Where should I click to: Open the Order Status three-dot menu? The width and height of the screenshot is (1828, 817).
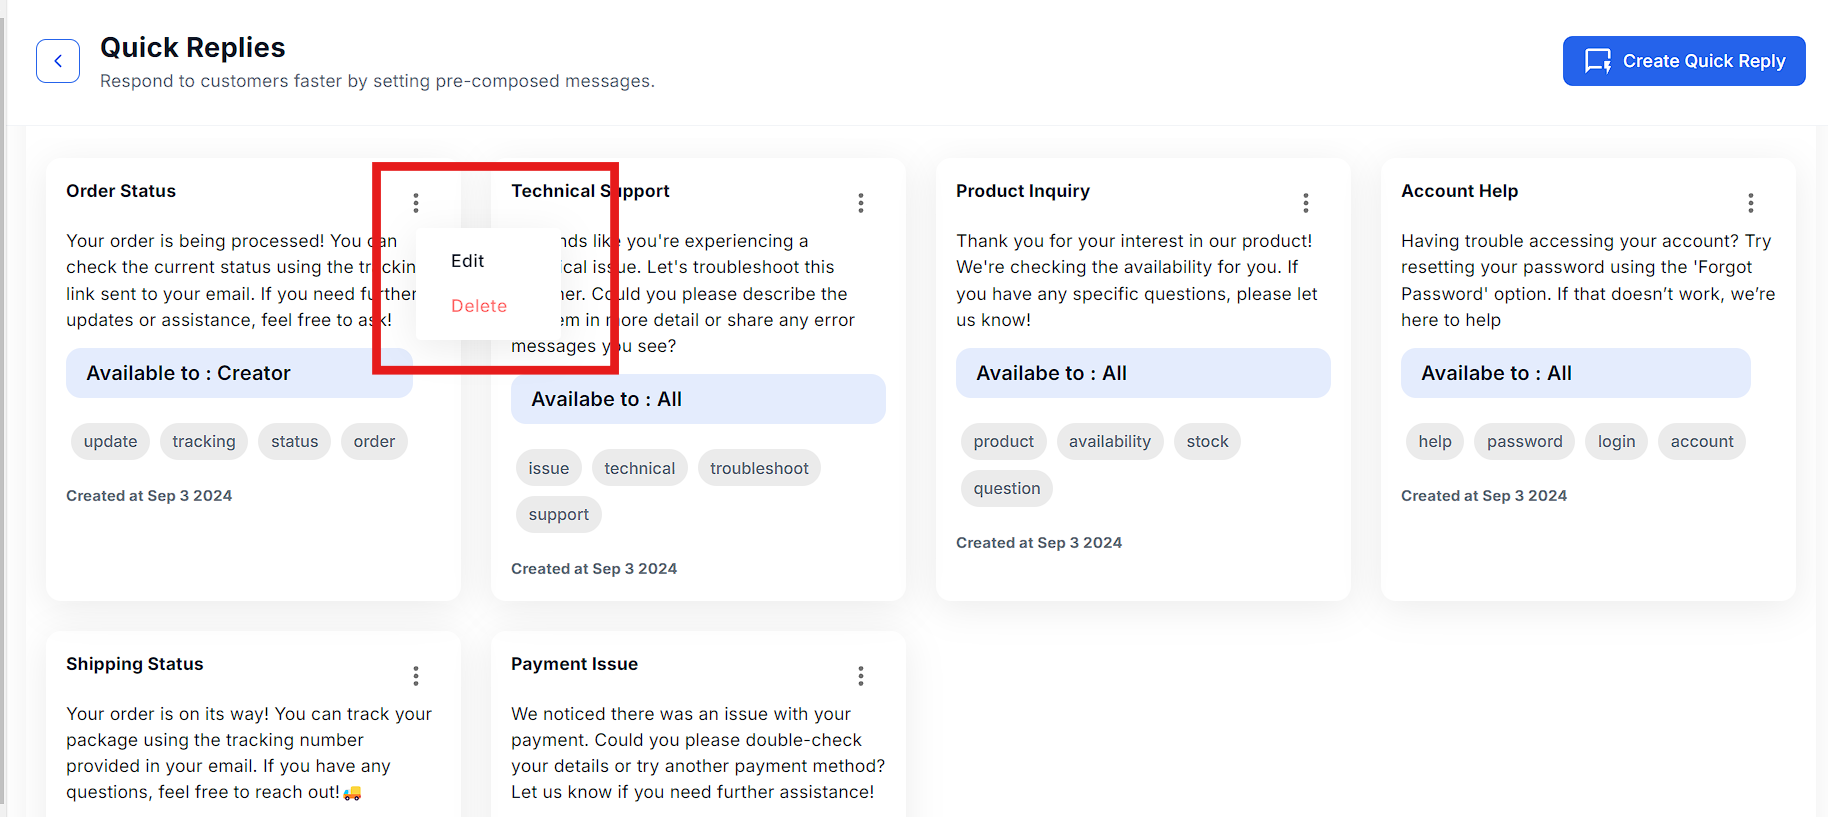coord(416,203)
